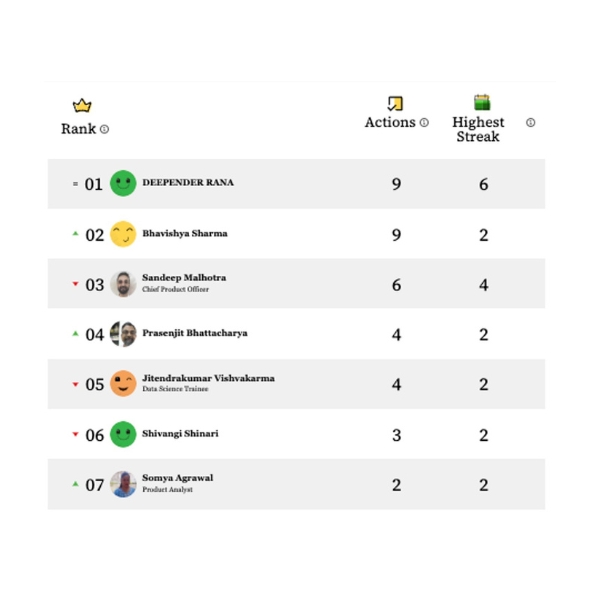Open Prasenjit Bhattacharya's profile photo
The height and width of the screenshot is (600, 600).
(x=123, y=334)
